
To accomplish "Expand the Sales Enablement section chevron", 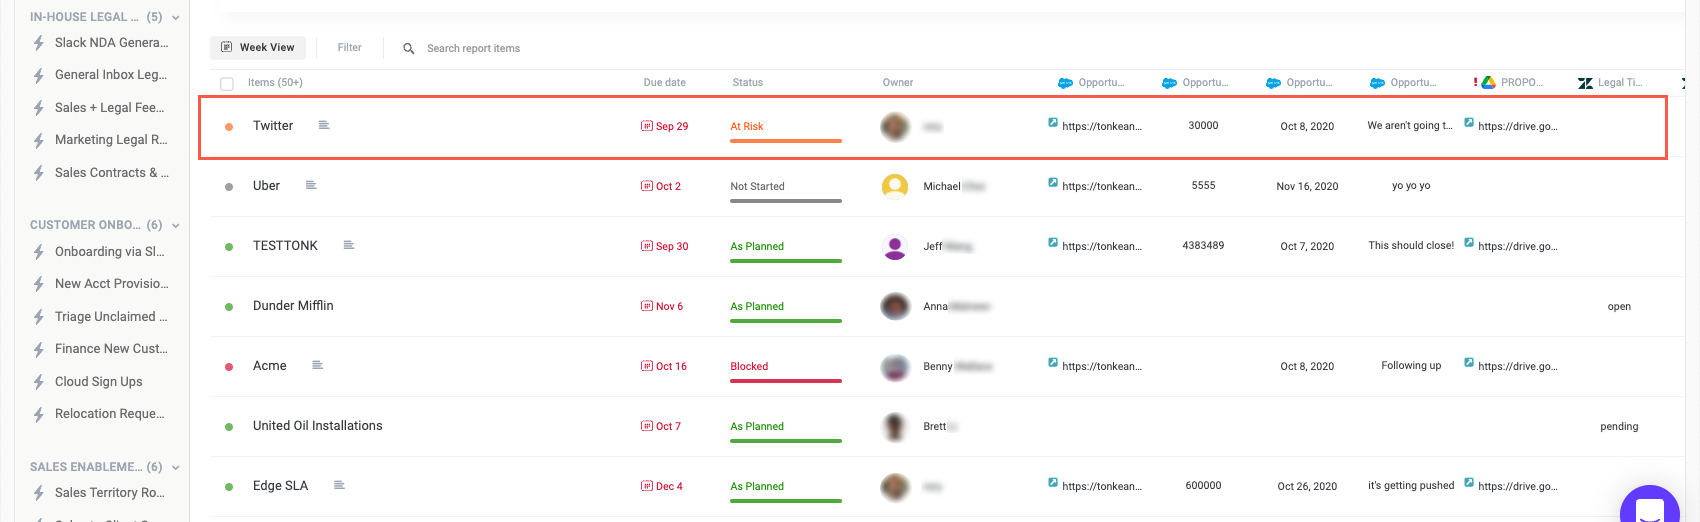I will tap(176, 468).
